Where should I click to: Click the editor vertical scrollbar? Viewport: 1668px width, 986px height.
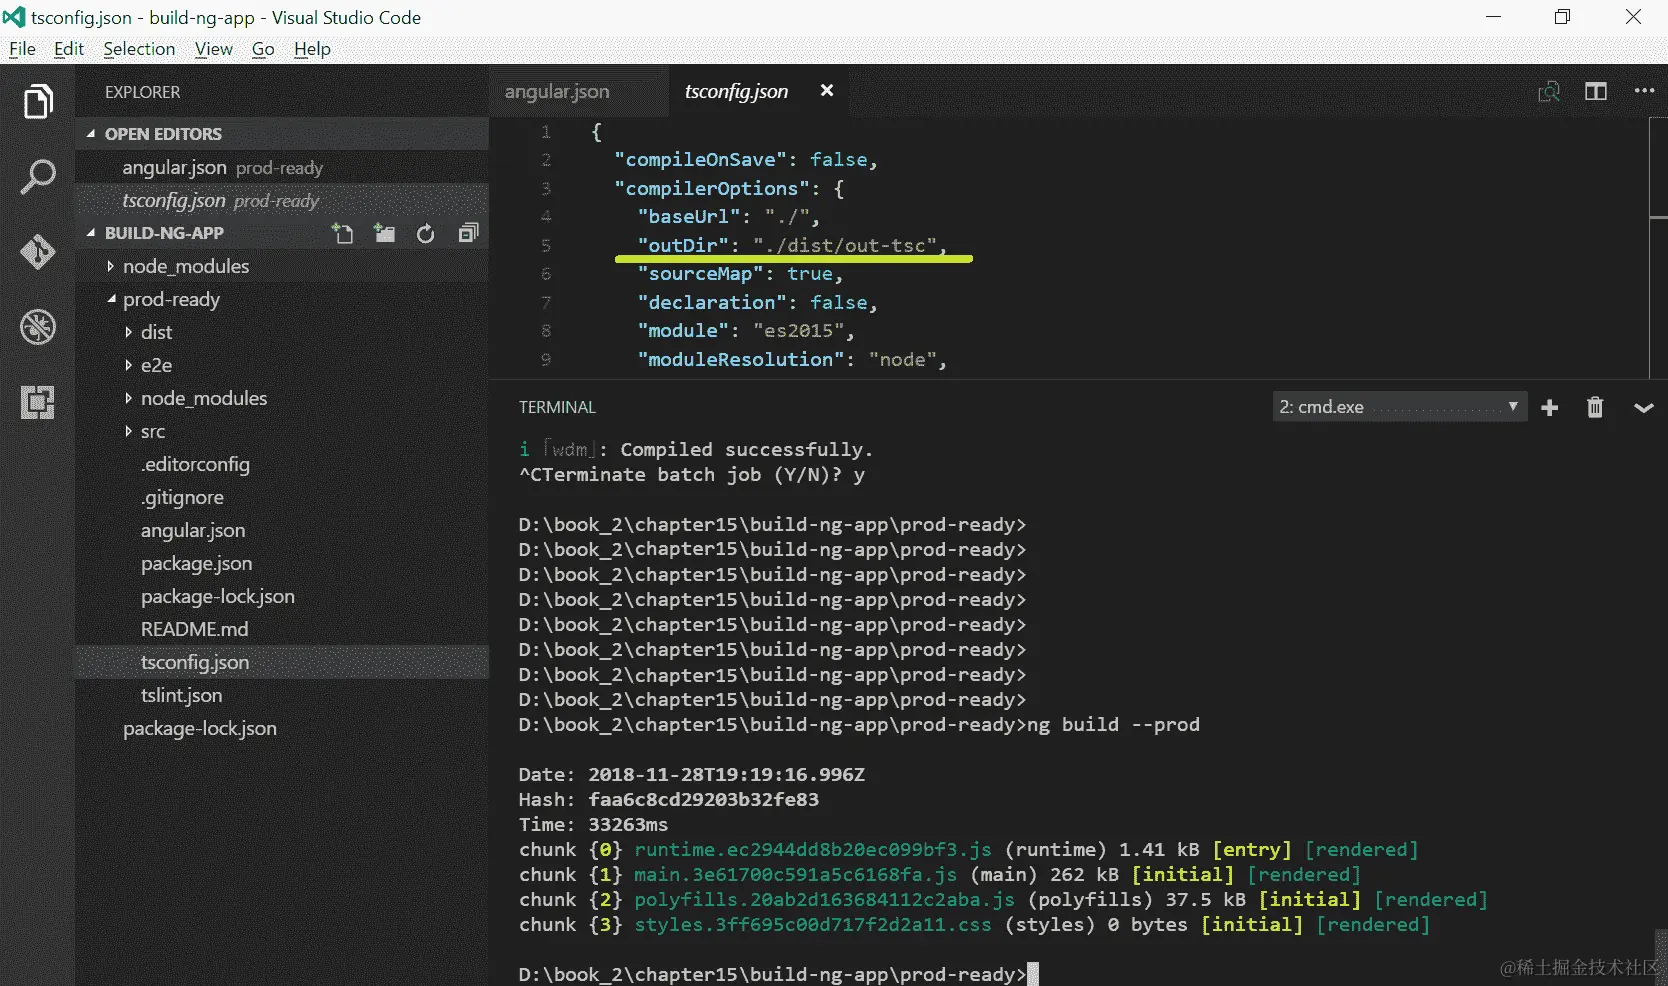[1658, 248]
